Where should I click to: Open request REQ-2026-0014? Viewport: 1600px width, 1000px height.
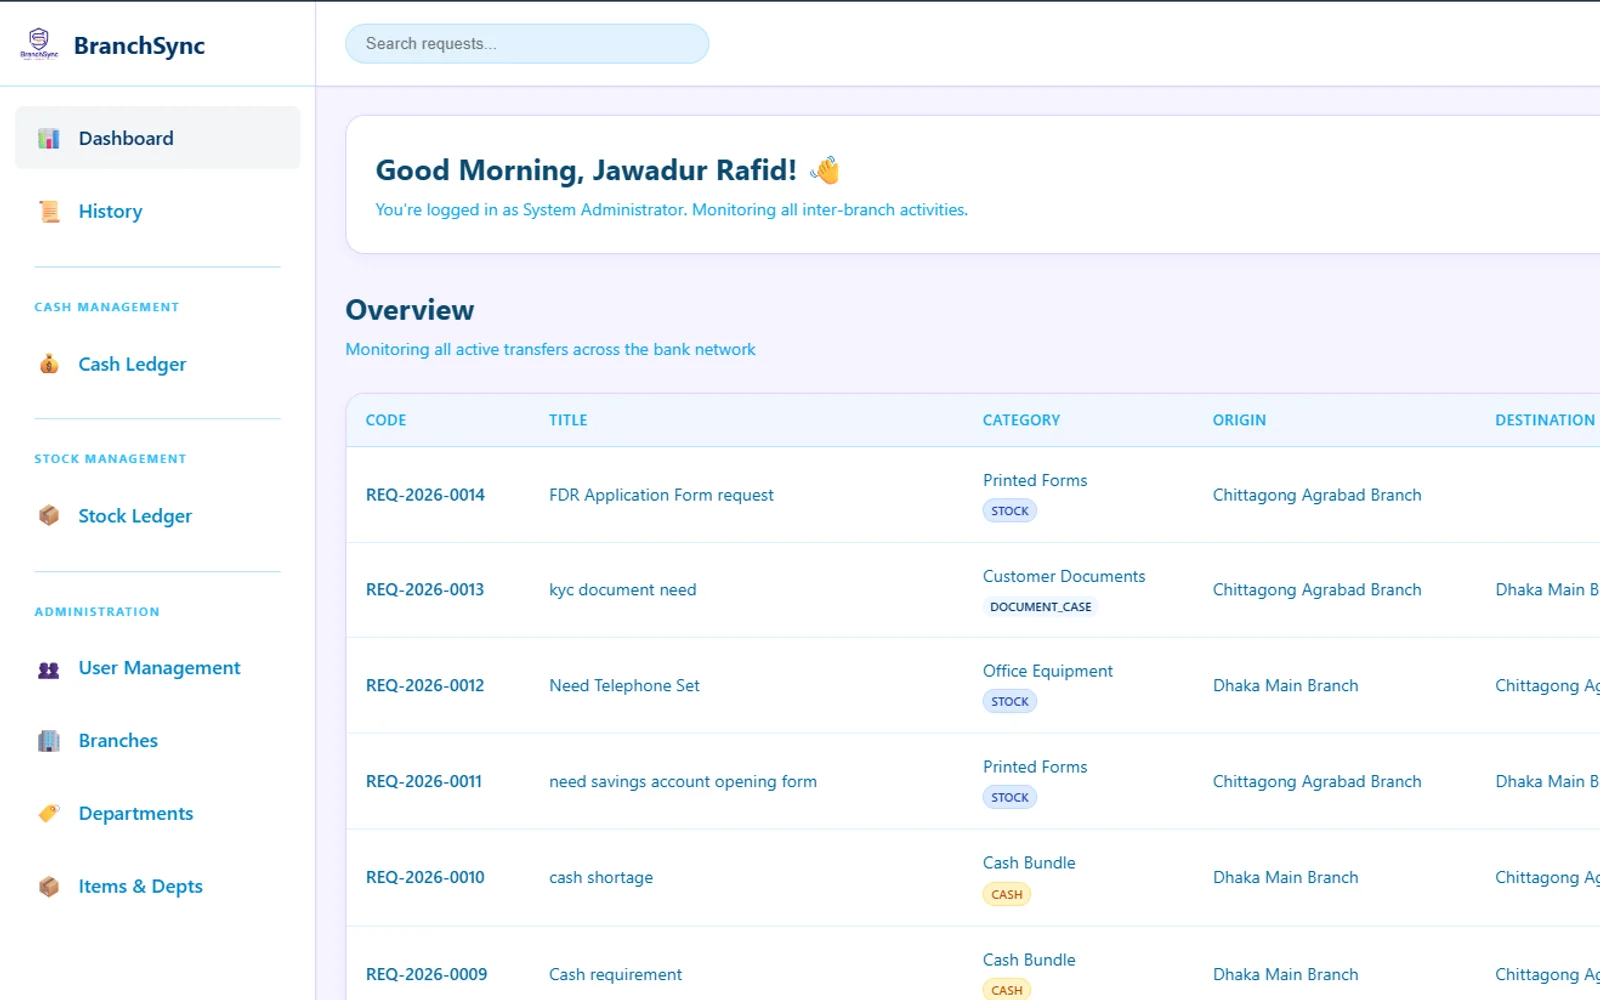pos(425,495)
